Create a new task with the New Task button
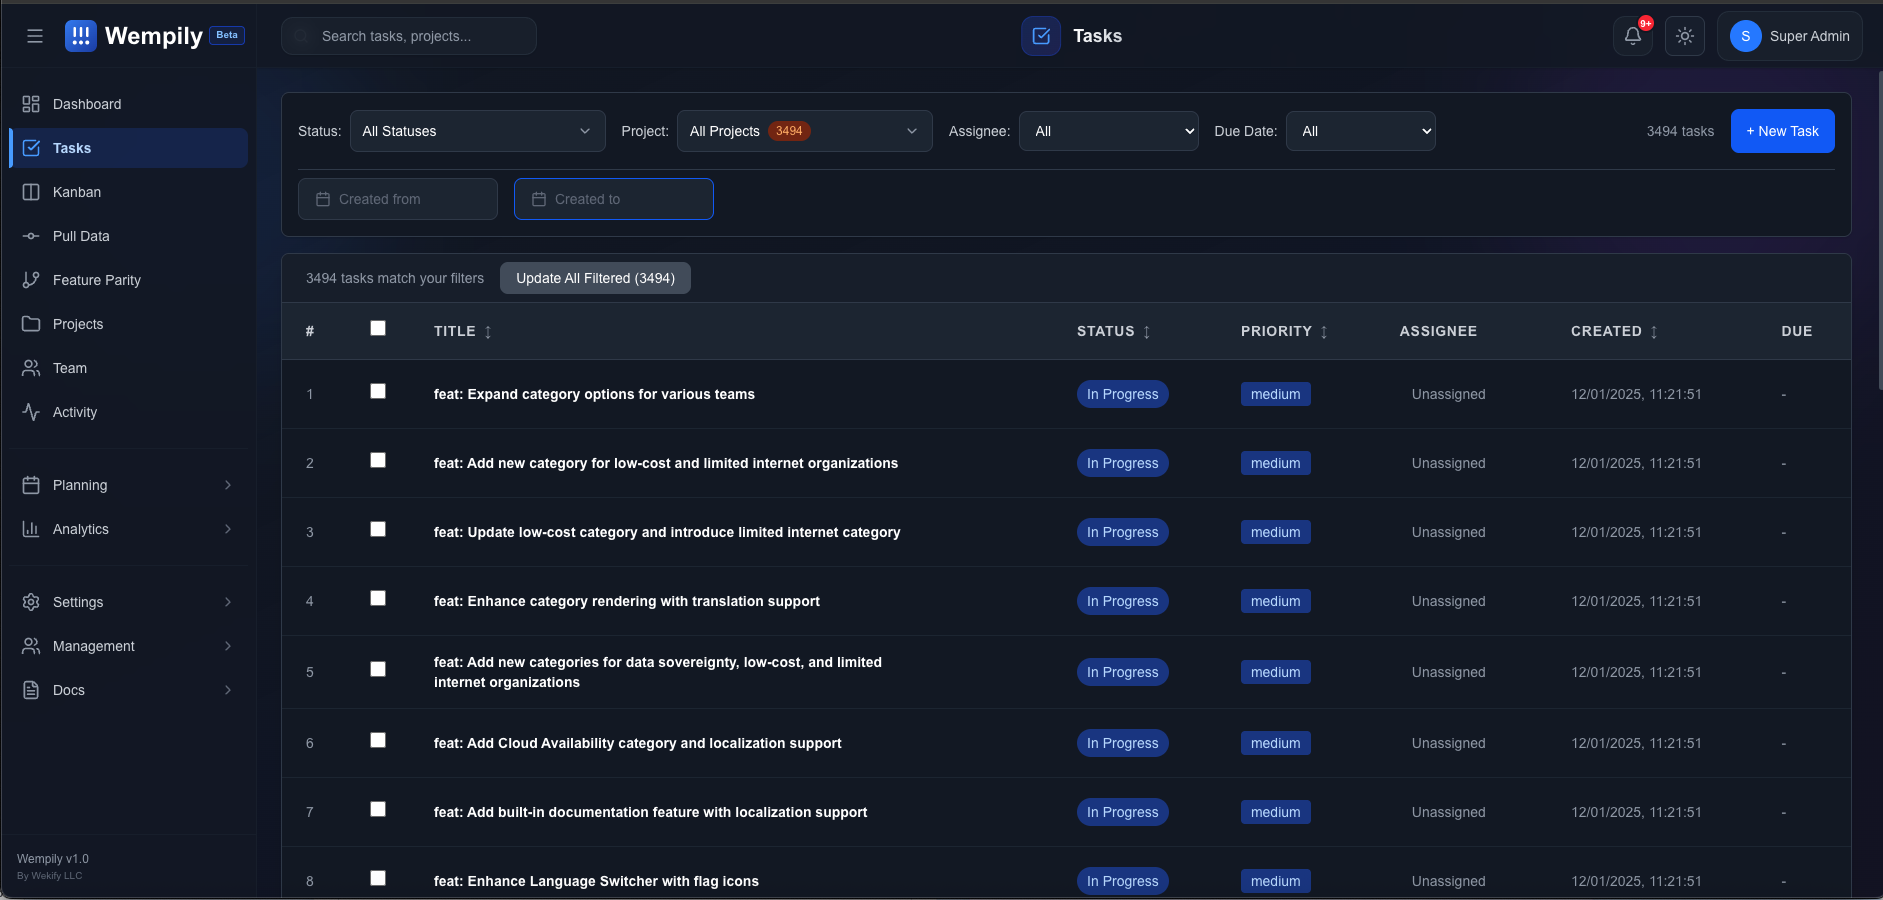 pos(1781,131)
